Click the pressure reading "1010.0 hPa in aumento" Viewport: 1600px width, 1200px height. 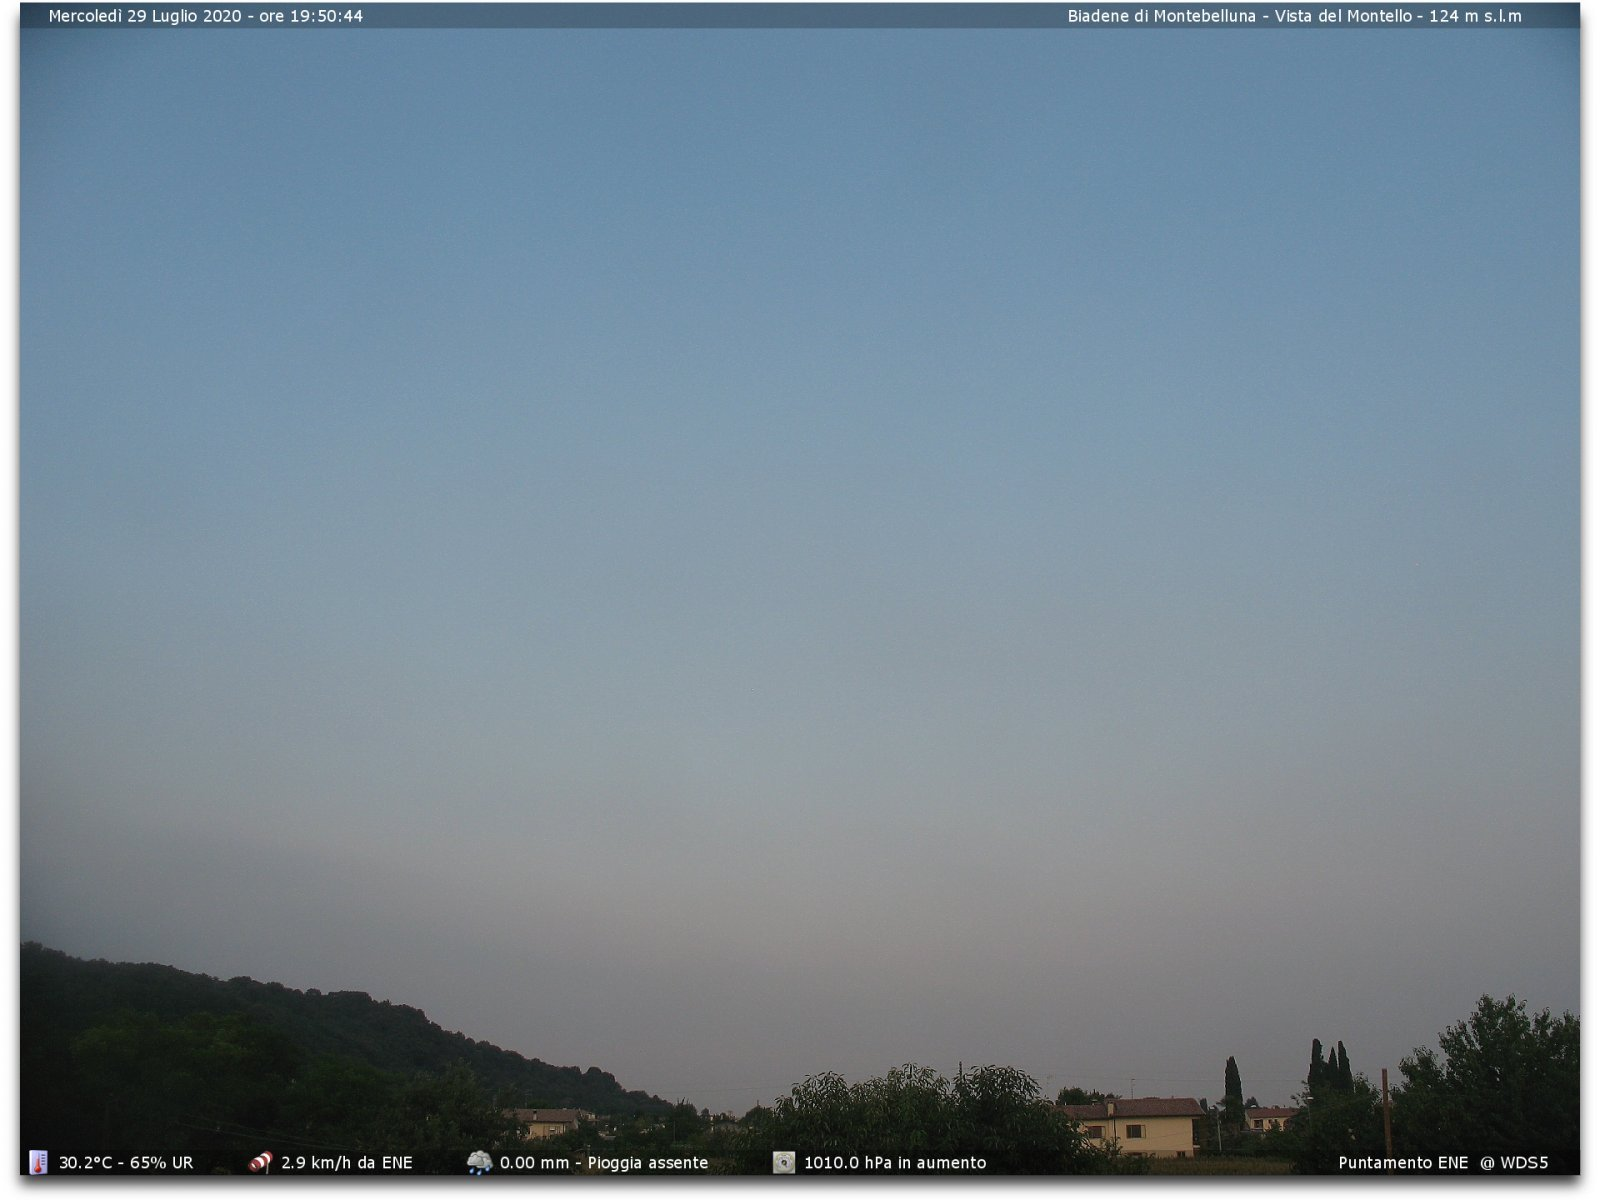895,1163
